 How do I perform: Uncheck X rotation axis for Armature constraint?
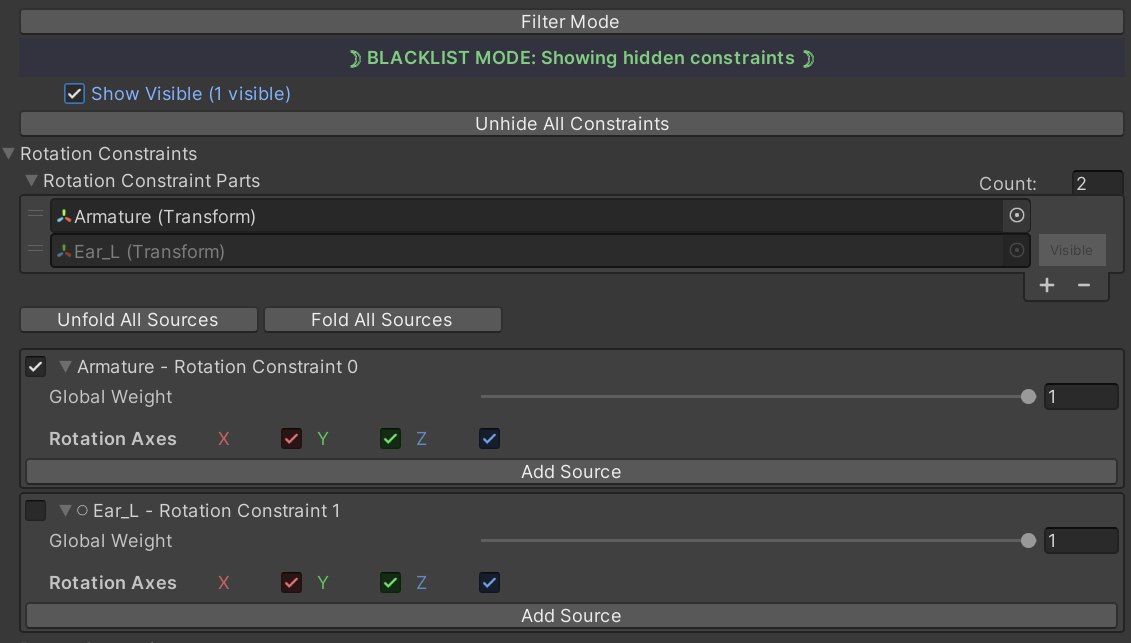291,439
